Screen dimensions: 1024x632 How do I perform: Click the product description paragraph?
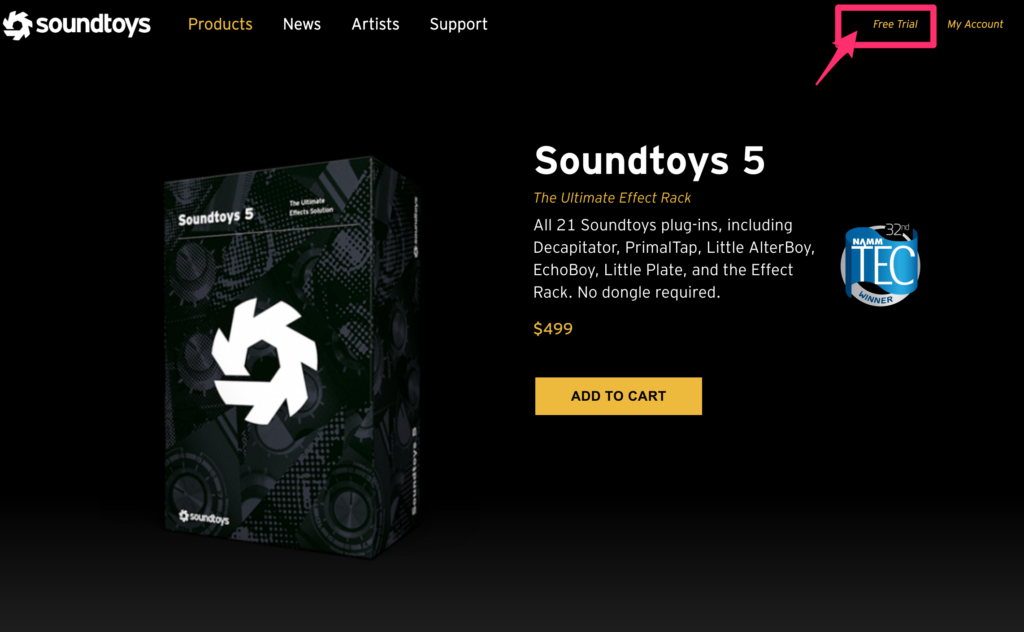pyautogui.click(x=673, y=259)
